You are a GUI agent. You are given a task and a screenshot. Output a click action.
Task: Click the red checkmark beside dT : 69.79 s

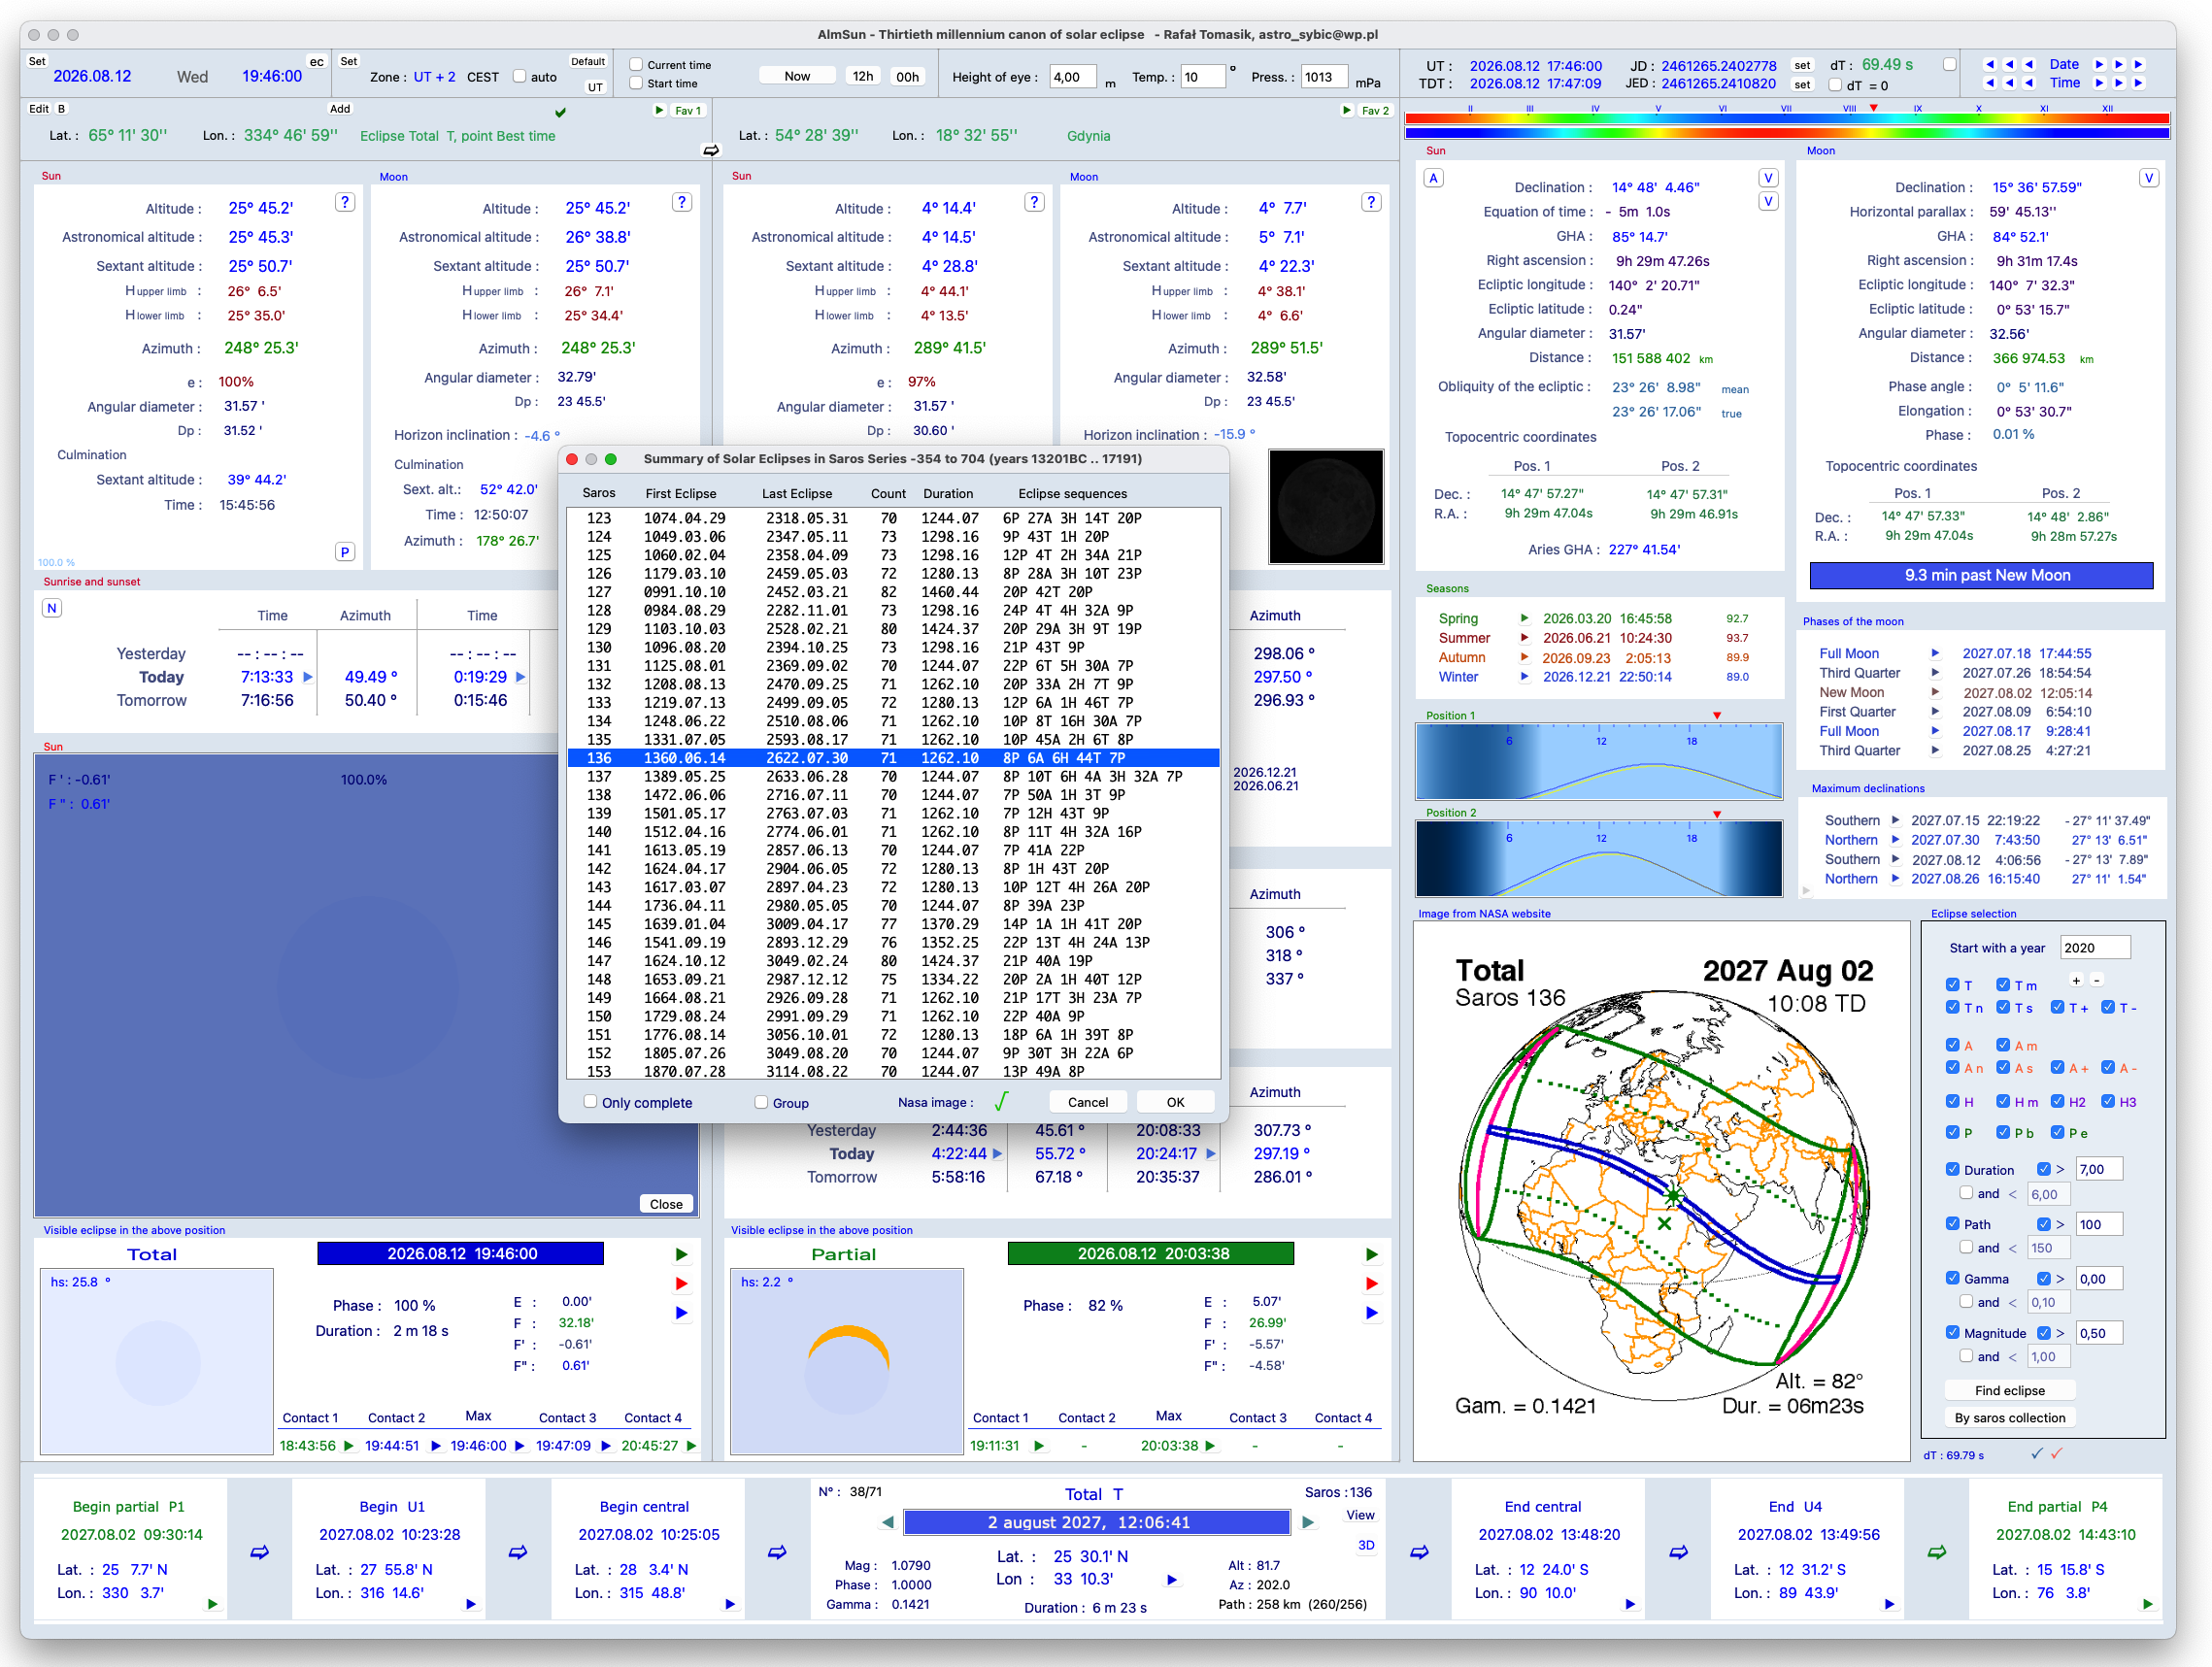pos(2057,1453)
